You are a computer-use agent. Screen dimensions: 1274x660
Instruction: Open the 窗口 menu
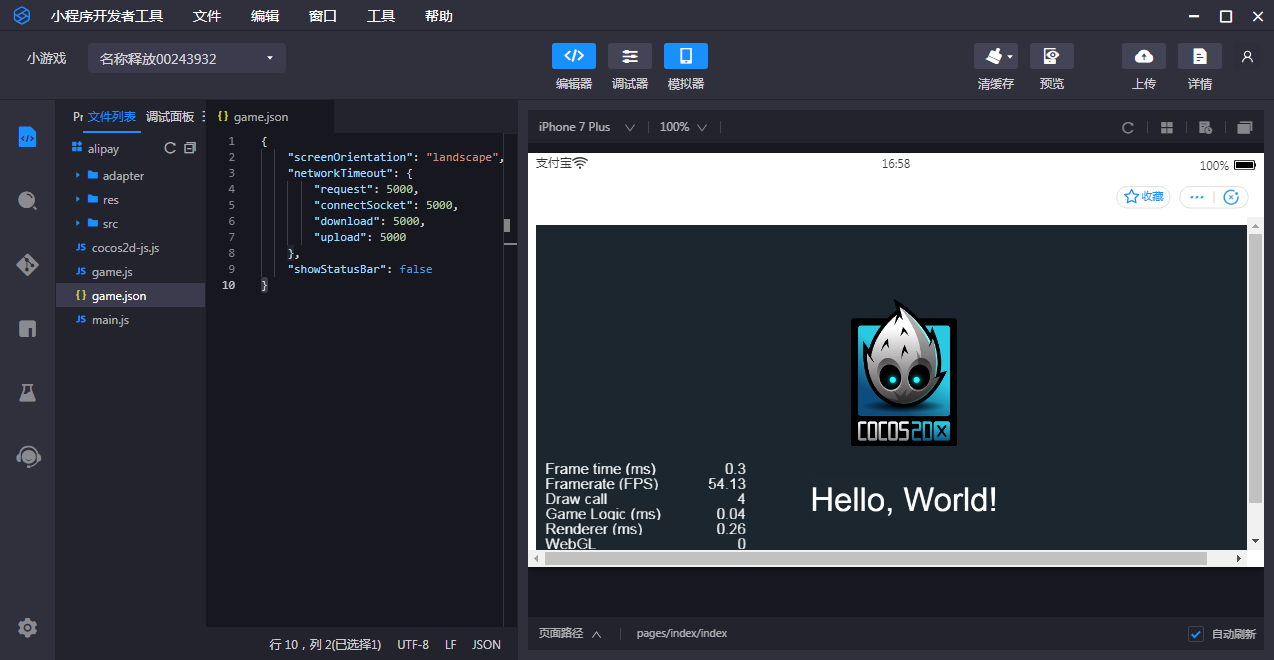click(323, 16)
